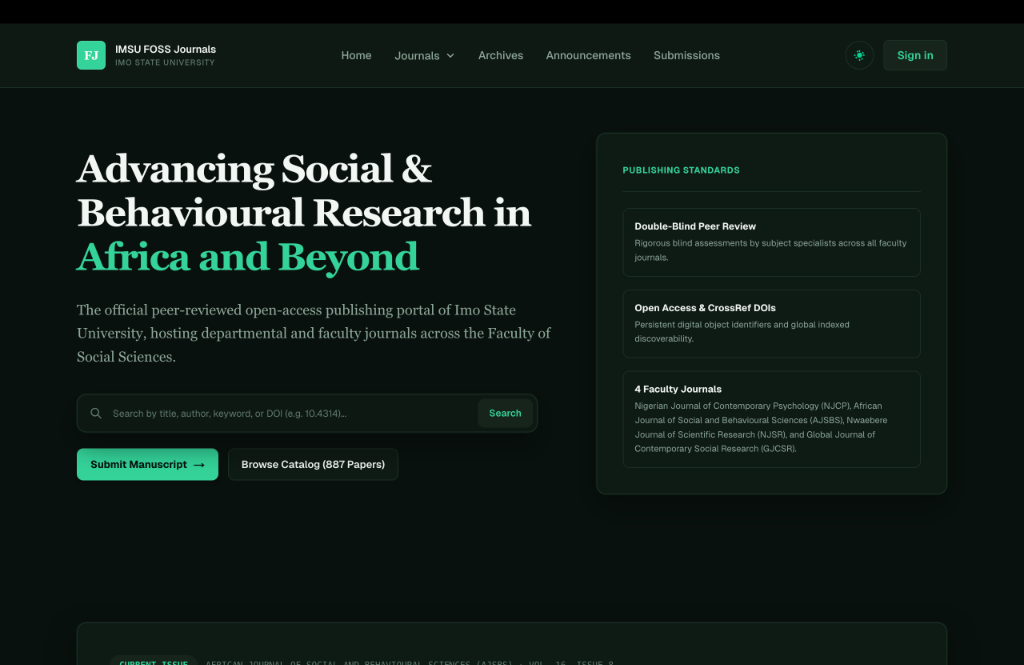This screenshot has height=665, width=1024.
Task: Select the 4 Faculty Journals card
Action: coord(771,419)
